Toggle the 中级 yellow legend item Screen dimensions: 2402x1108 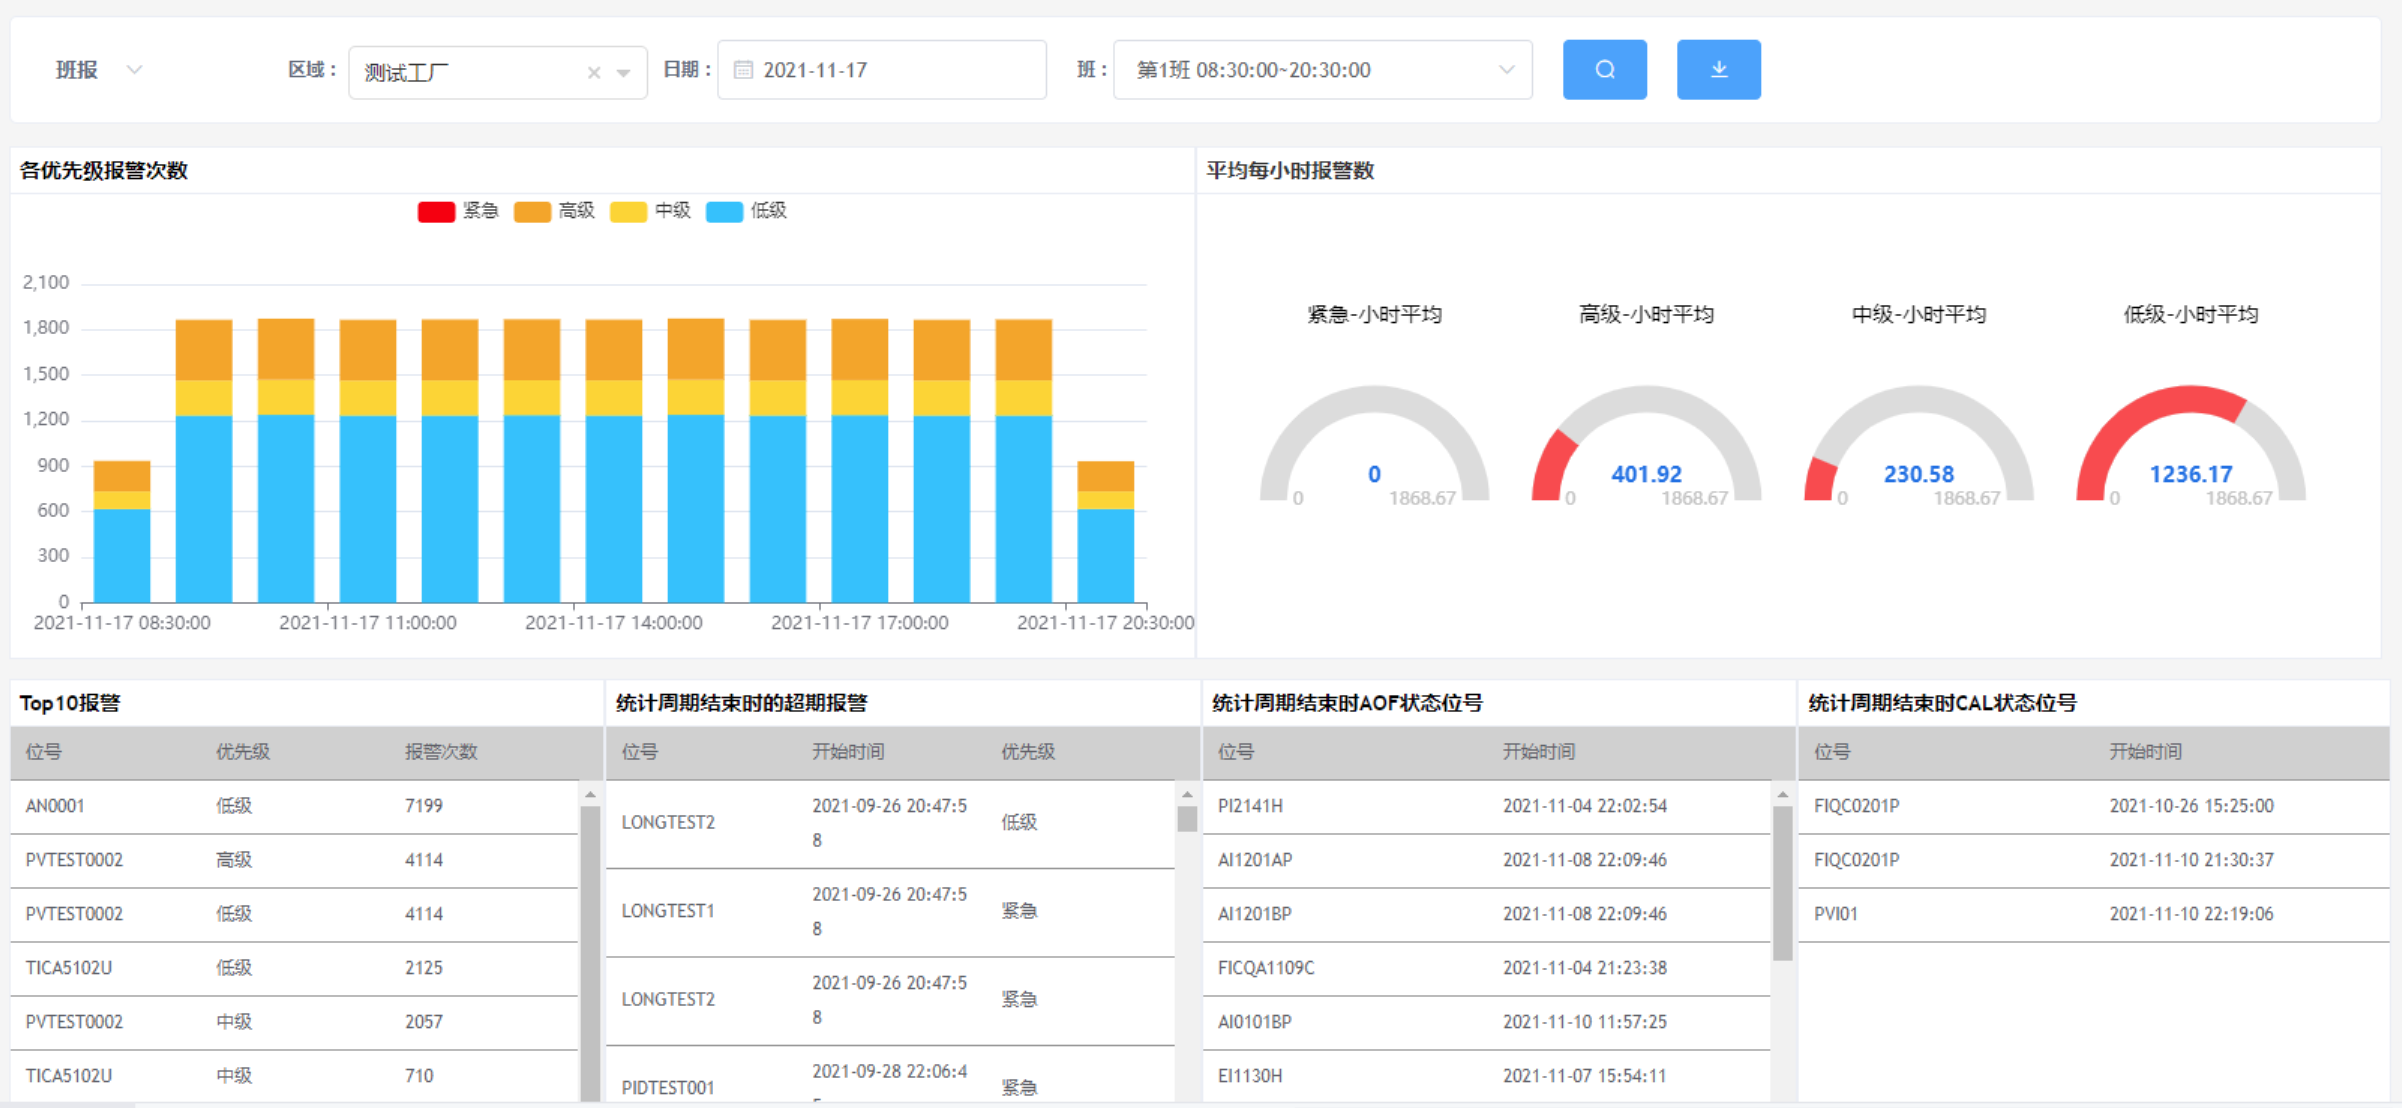pyautogui.click(x=650, y=211)
